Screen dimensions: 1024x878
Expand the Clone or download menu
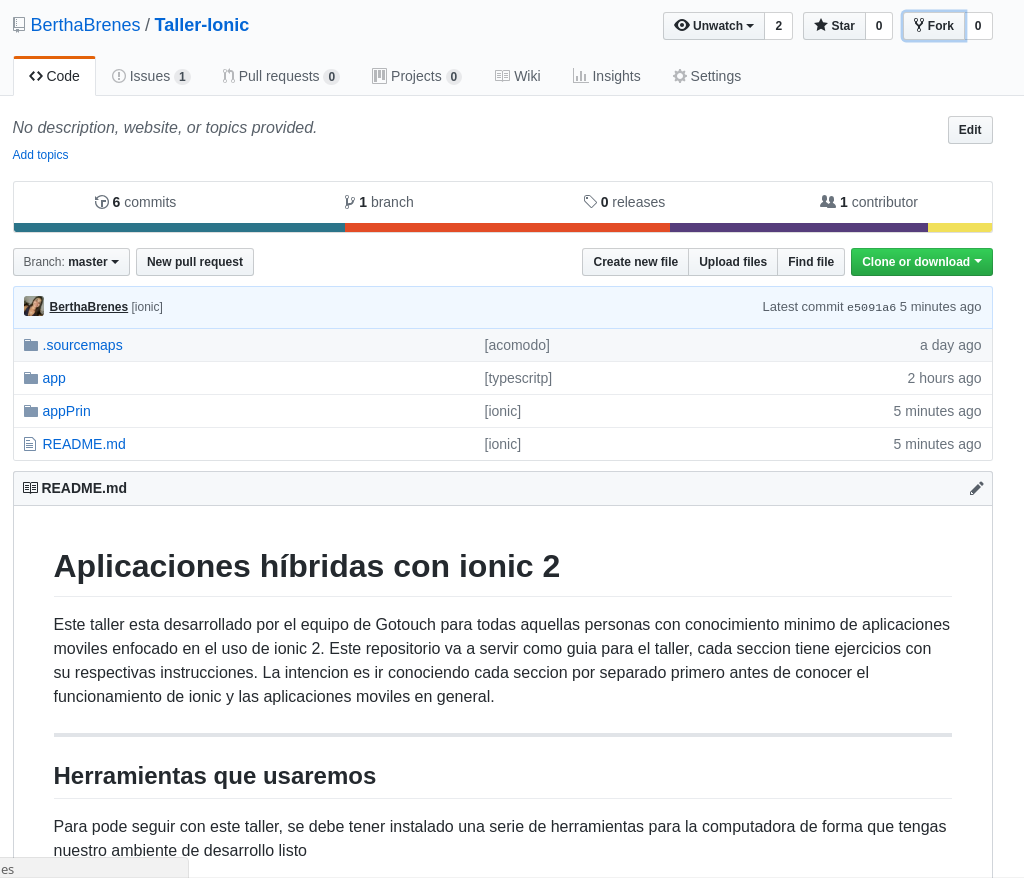point(921,262)
